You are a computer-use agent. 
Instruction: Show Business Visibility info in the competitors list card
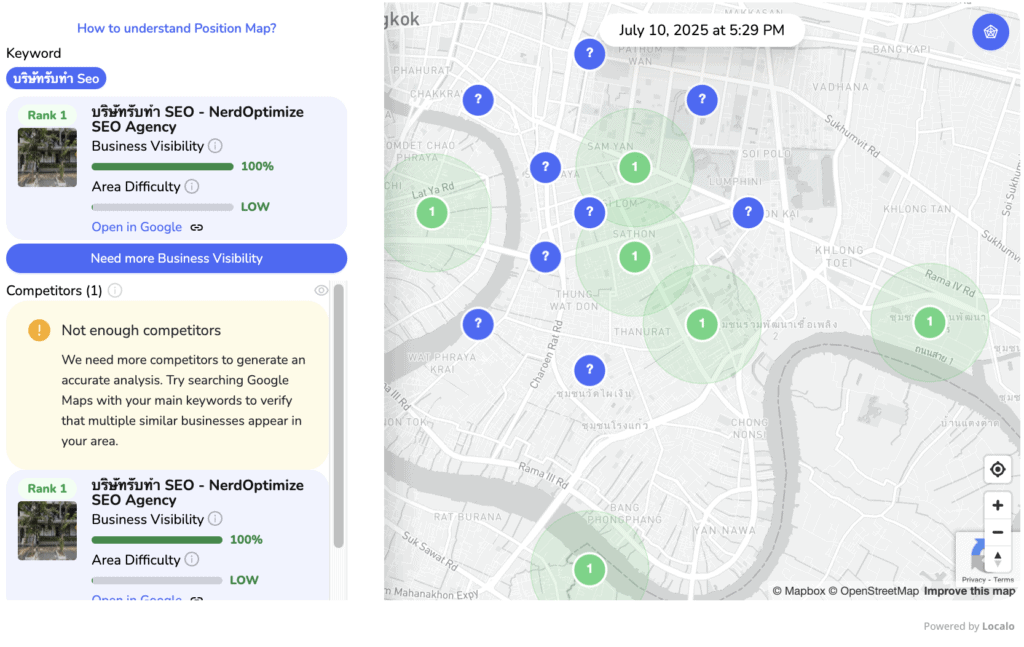[x=215, y=519]
